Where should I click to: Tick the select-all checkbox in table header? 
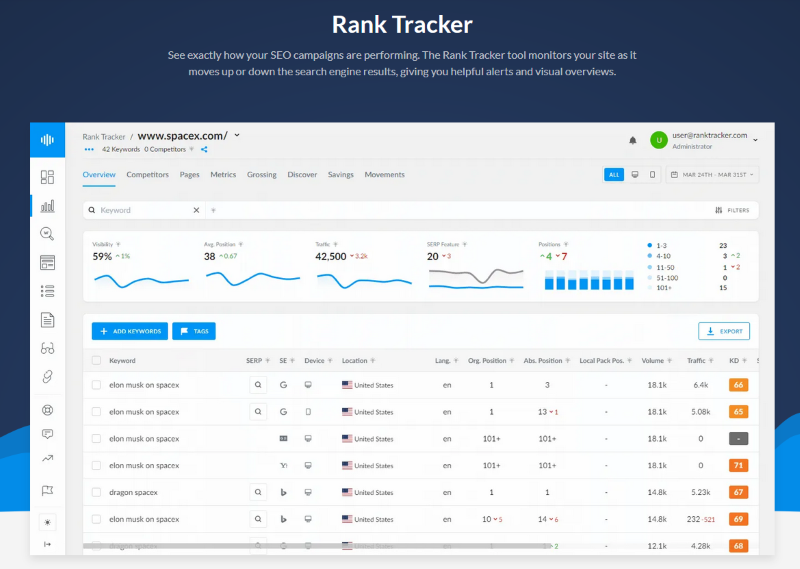point(96,361)
